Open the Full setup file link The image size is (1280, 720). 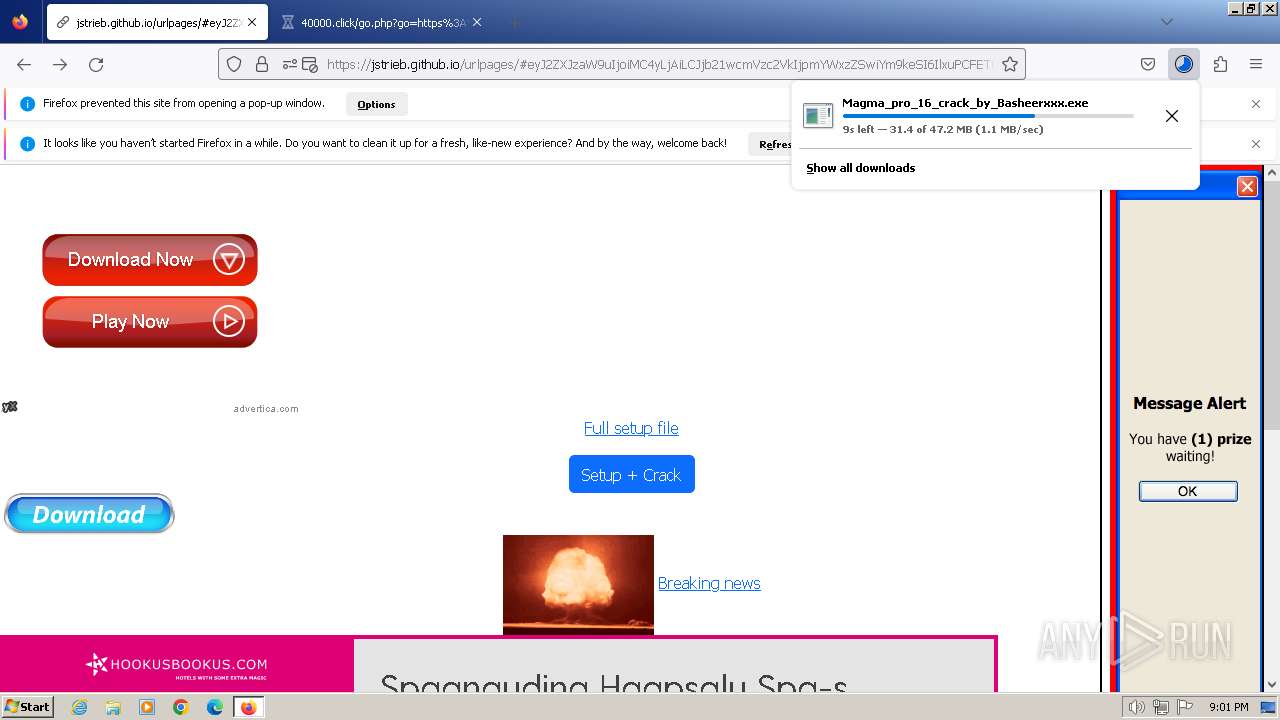(x=631, y=428)
